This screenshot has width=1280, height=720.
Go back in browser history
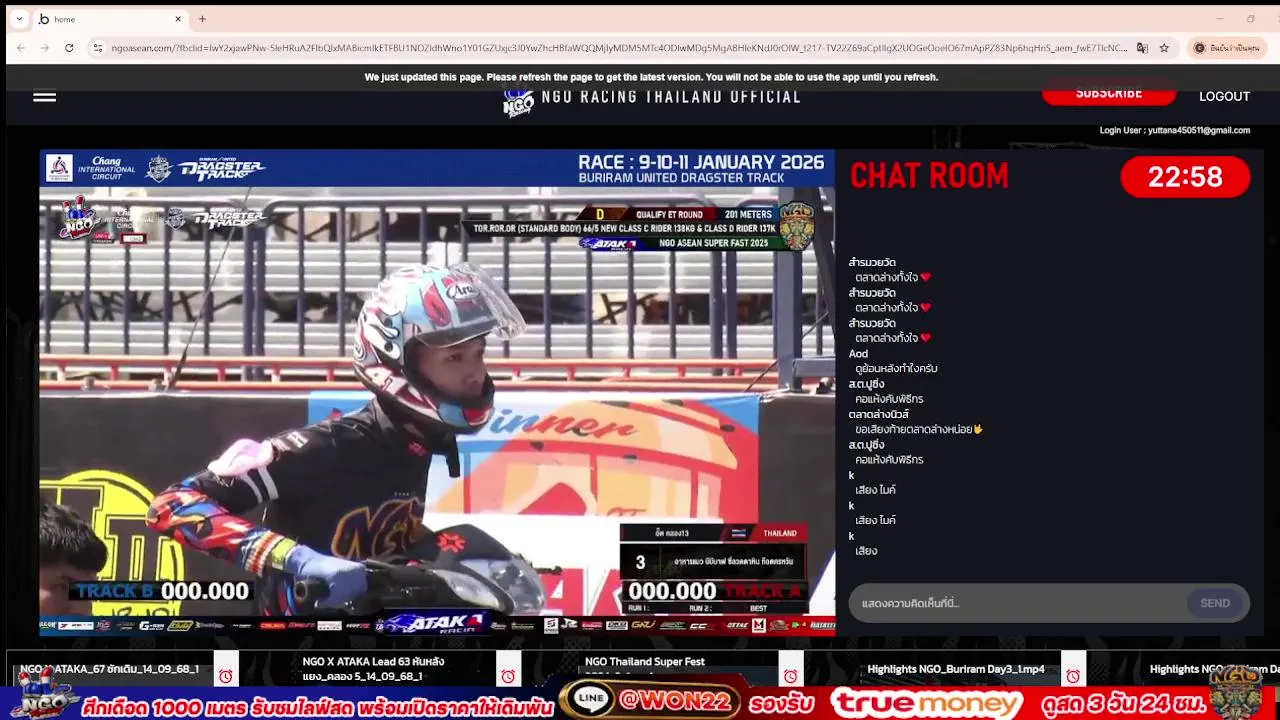click(x=21, y=48)
